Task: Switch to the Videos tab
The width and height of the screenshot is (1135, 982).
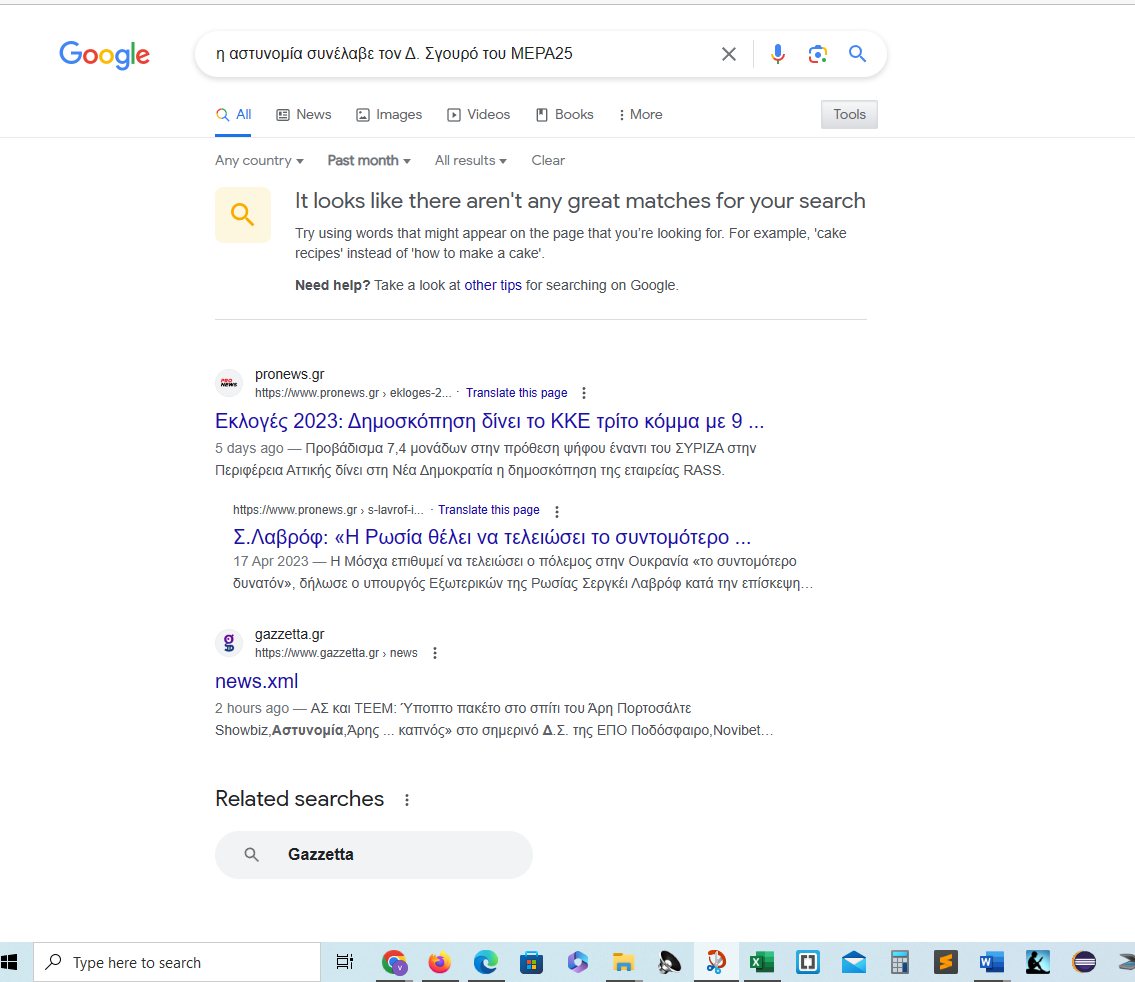Action: point(478,114)
